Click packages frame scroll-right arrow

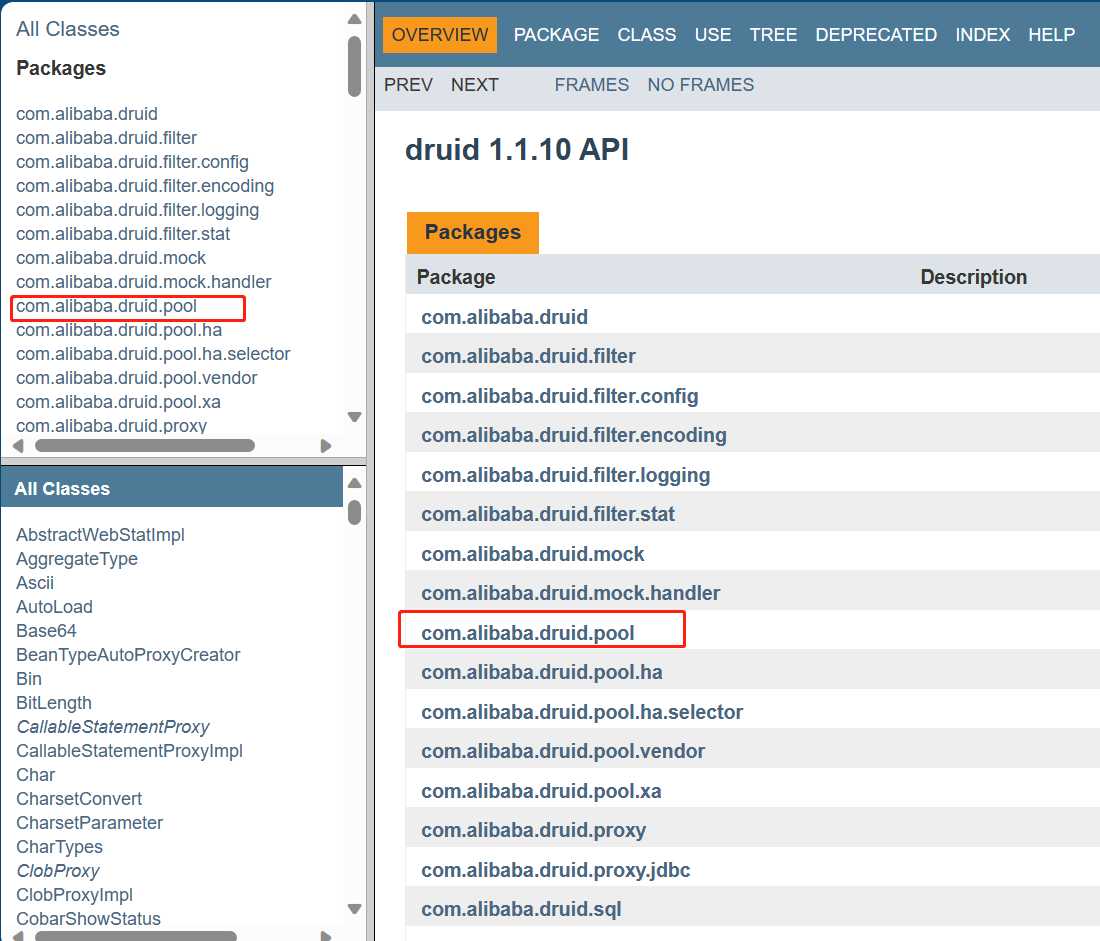[326, 446]
